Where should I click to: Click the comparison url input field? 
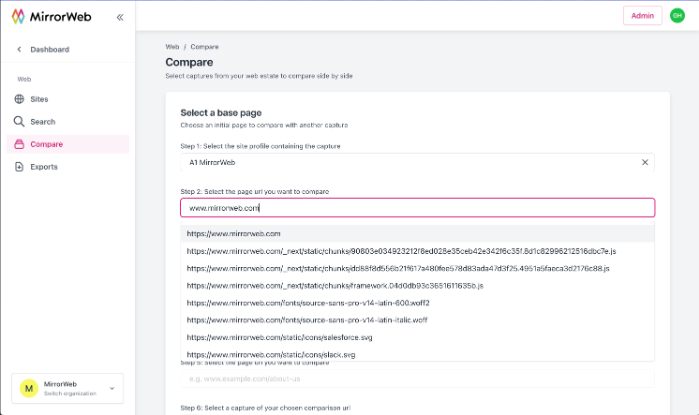pos(417,378)
